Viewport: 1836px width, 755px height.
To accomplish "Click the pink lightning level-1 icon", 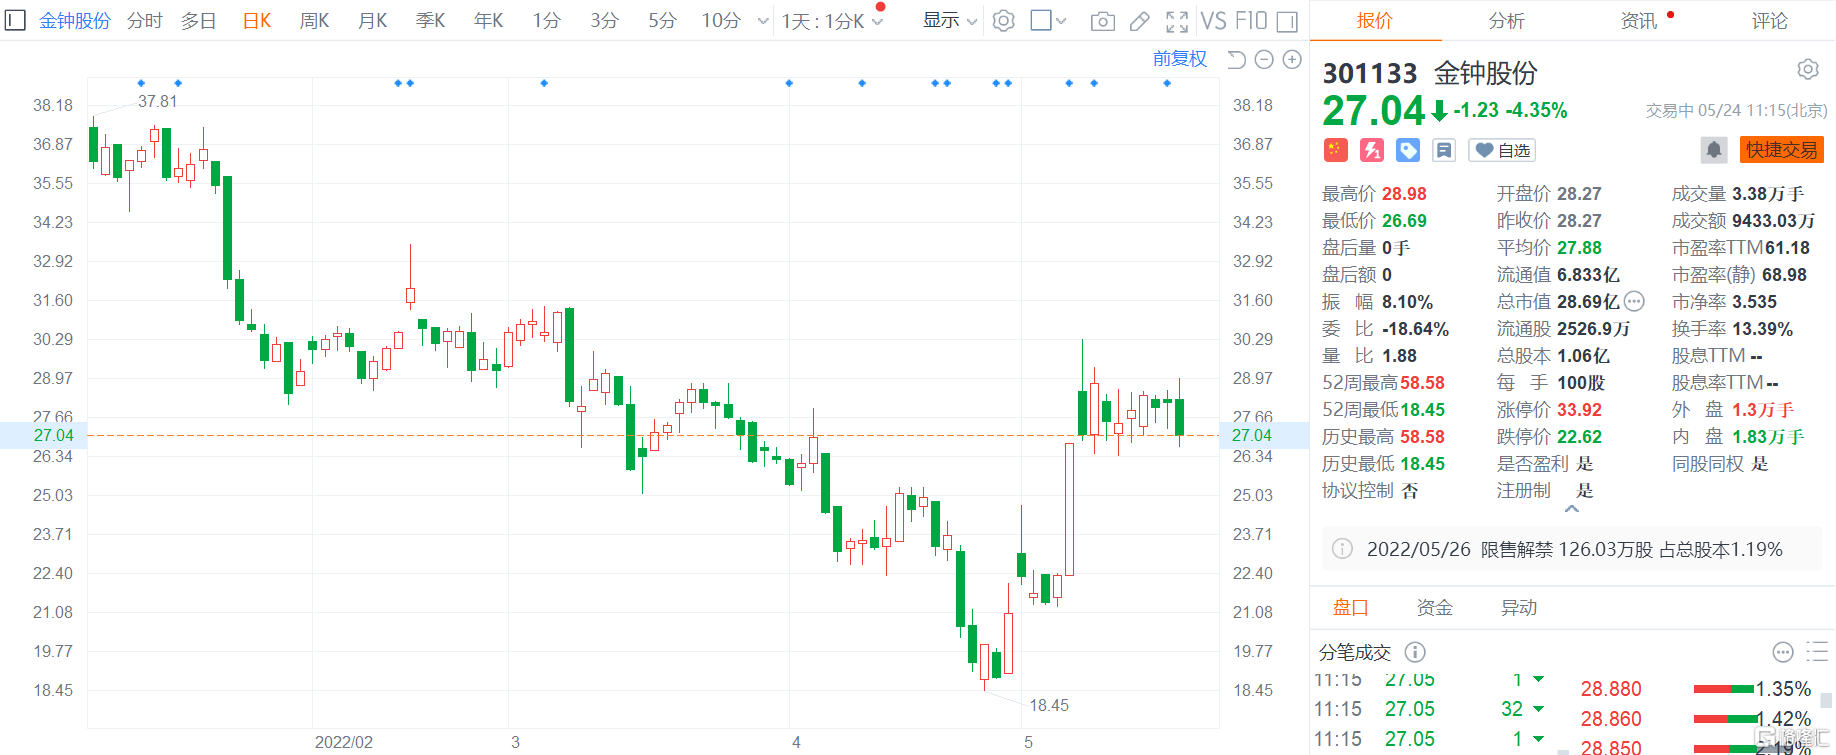I will (1372, 150).
